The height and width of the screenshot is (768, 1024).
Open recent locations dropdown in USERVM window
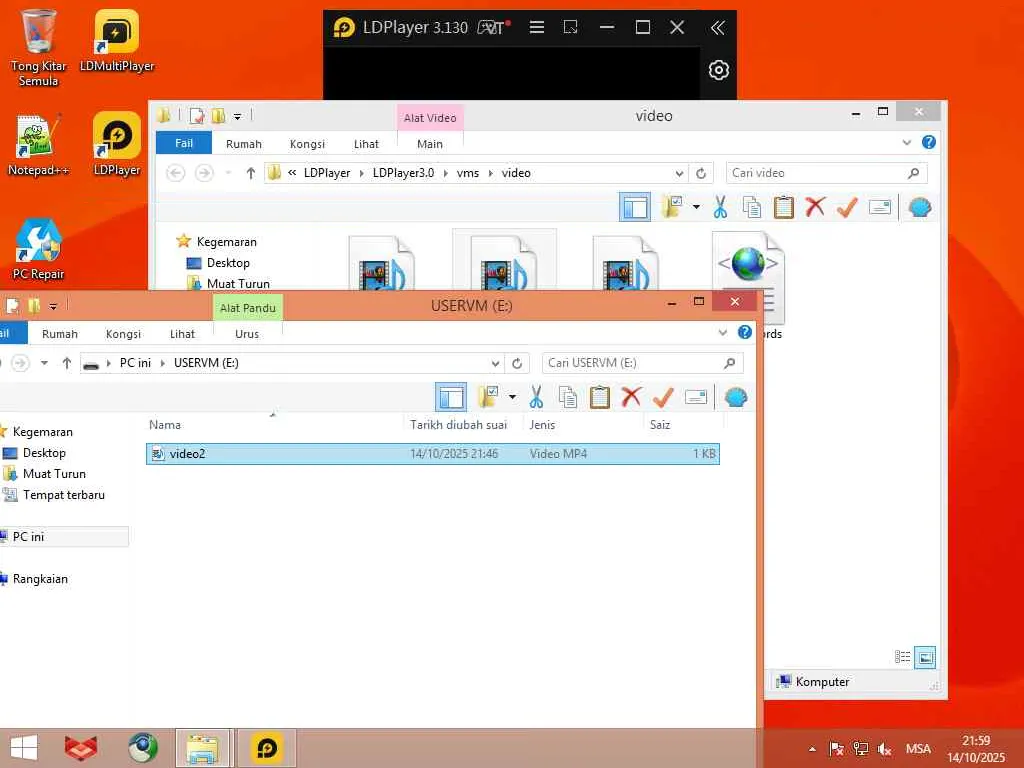(x=44, y=363)
